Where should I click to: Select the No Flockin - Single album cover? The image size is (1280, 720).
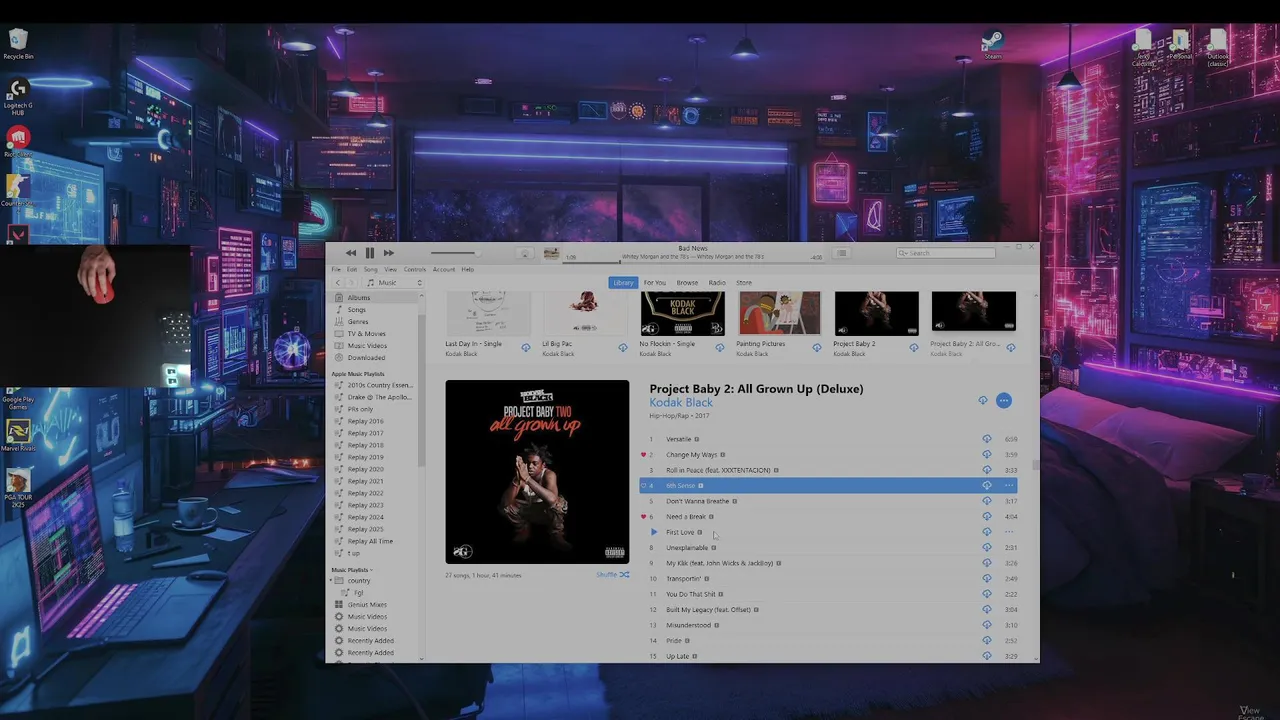click(682, 313)
